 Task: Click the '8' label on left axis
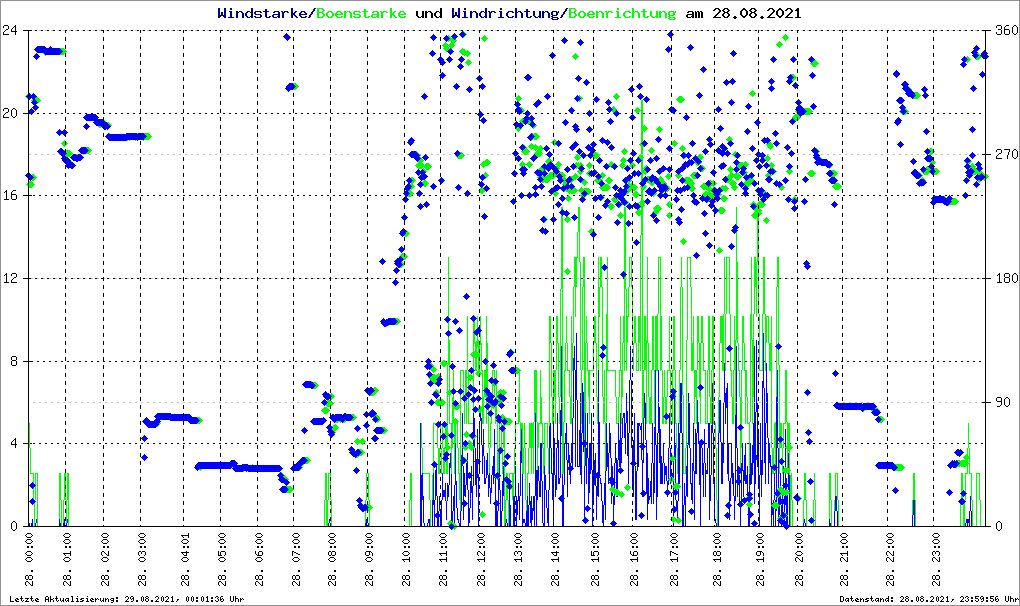point(17,361)
